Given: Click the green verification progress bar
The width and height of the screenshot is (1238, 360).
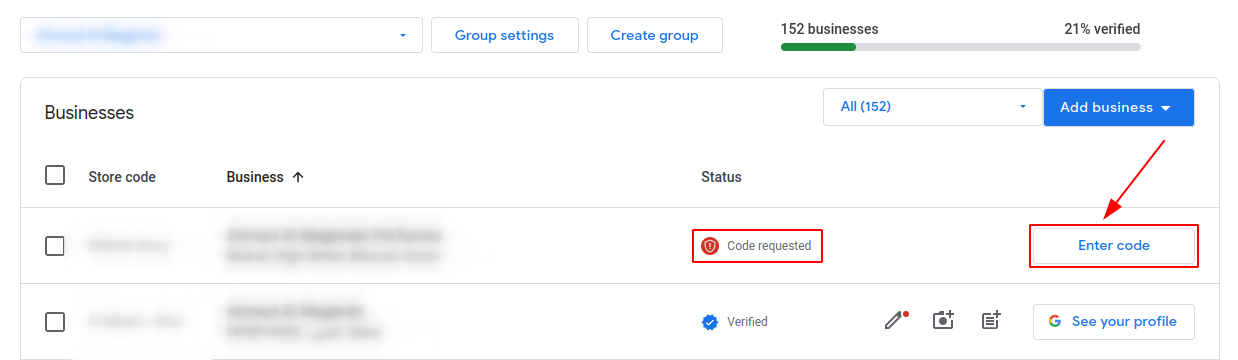Looking at the screenshot, I should (x=818, y=47).
